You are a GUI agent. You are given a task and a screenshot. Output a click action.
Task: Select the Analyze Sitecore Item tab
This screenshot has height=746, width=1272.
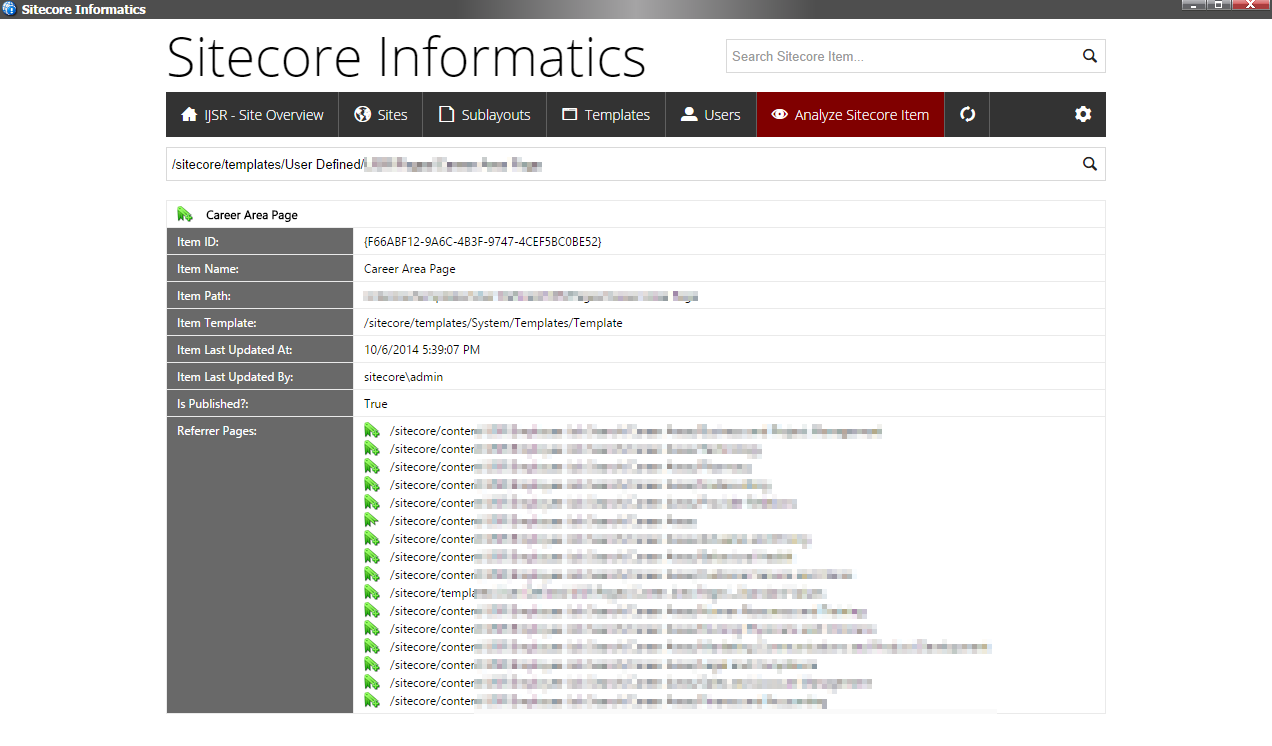[850, 115]
